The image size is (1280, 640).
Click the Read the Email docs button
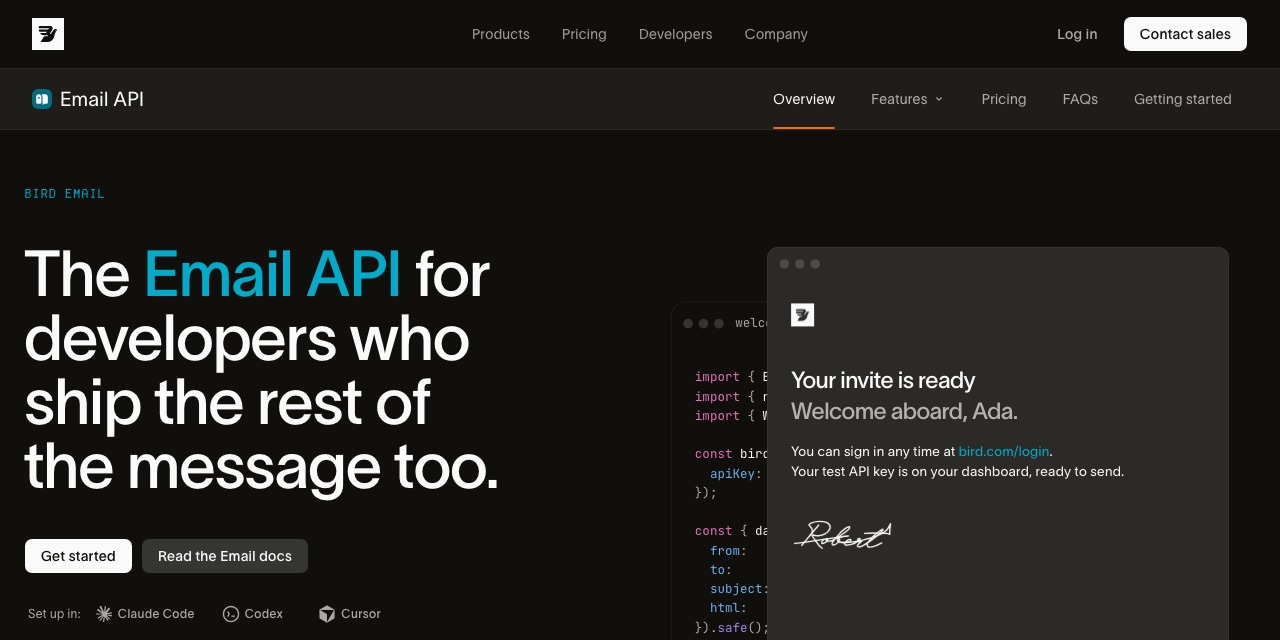[x=225, y=556]
